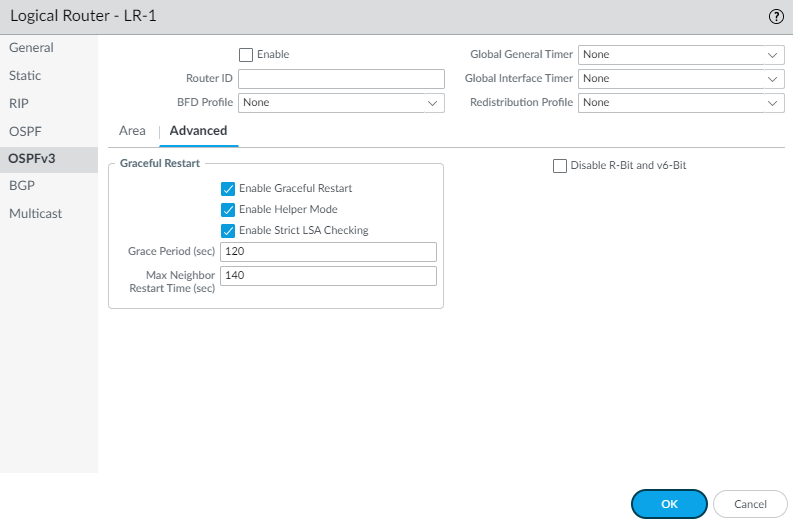Cancel the Logical Router dialog

point(750,505)
